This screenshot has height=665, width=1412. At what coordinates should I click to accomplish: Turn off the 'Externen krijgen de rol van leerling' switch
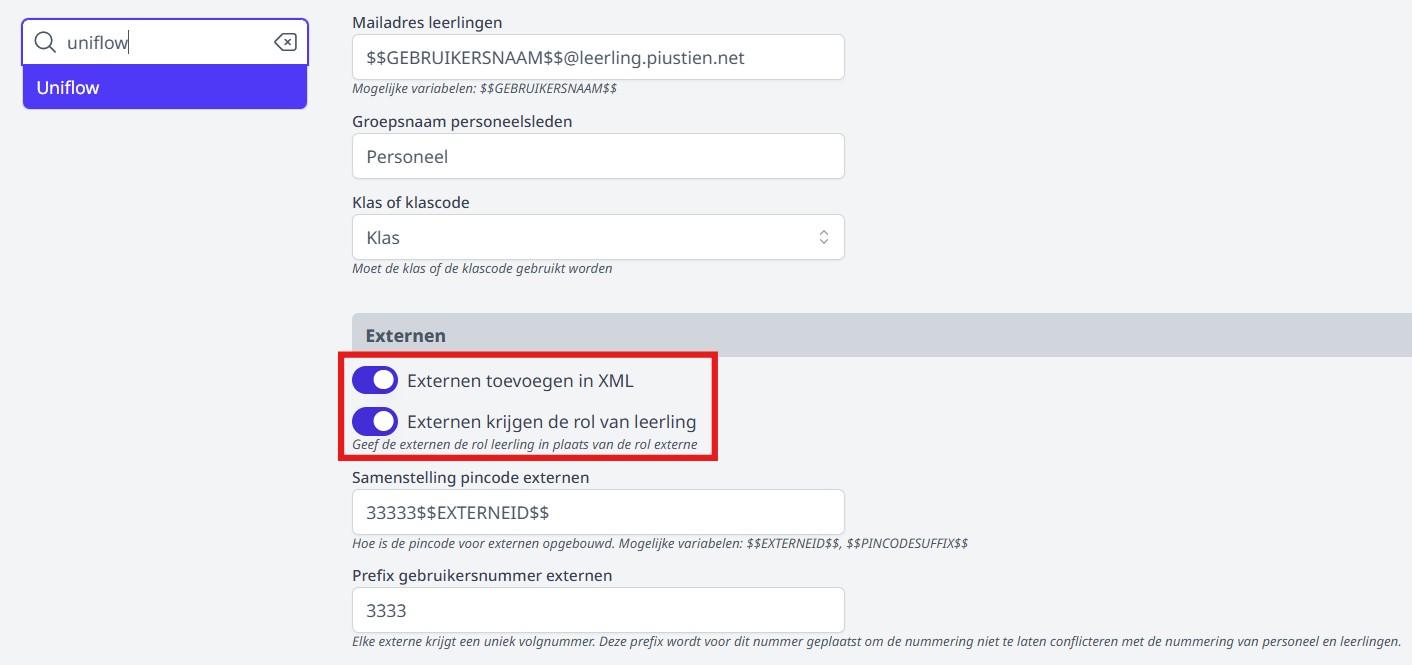375,421
